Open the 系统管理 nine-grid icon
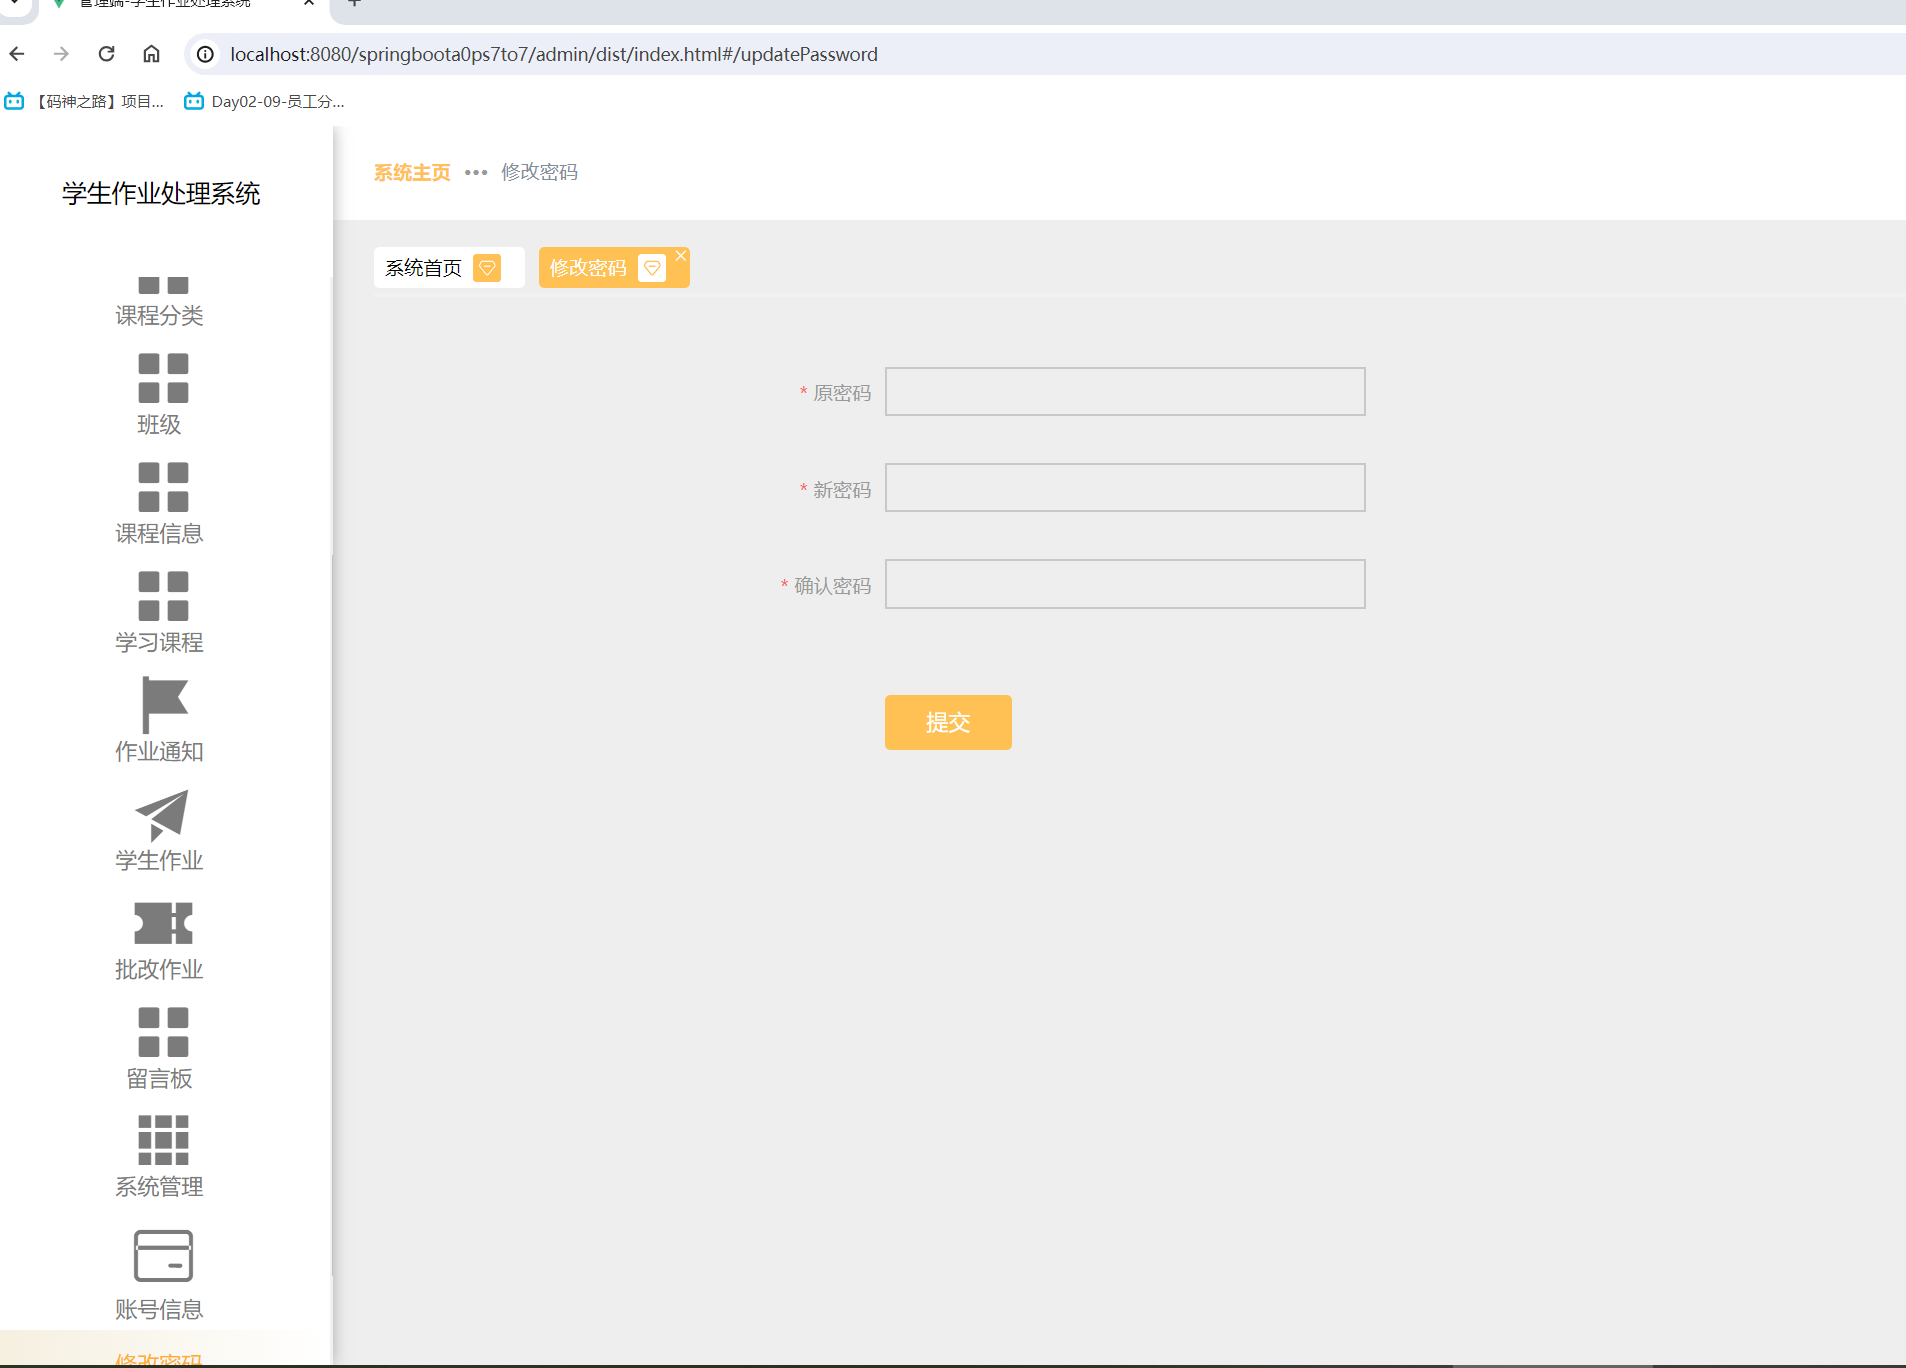 (x=163, y=1140)
